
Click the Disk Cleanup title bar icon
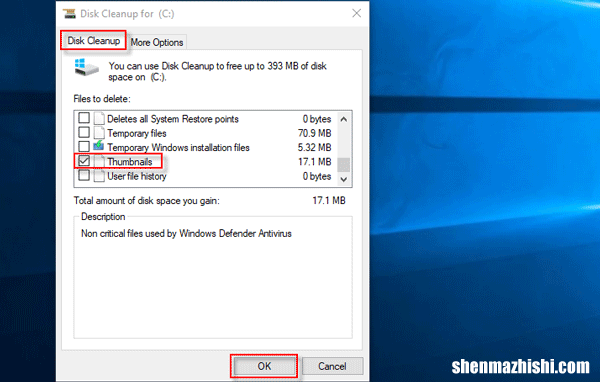tap(69, 14)
